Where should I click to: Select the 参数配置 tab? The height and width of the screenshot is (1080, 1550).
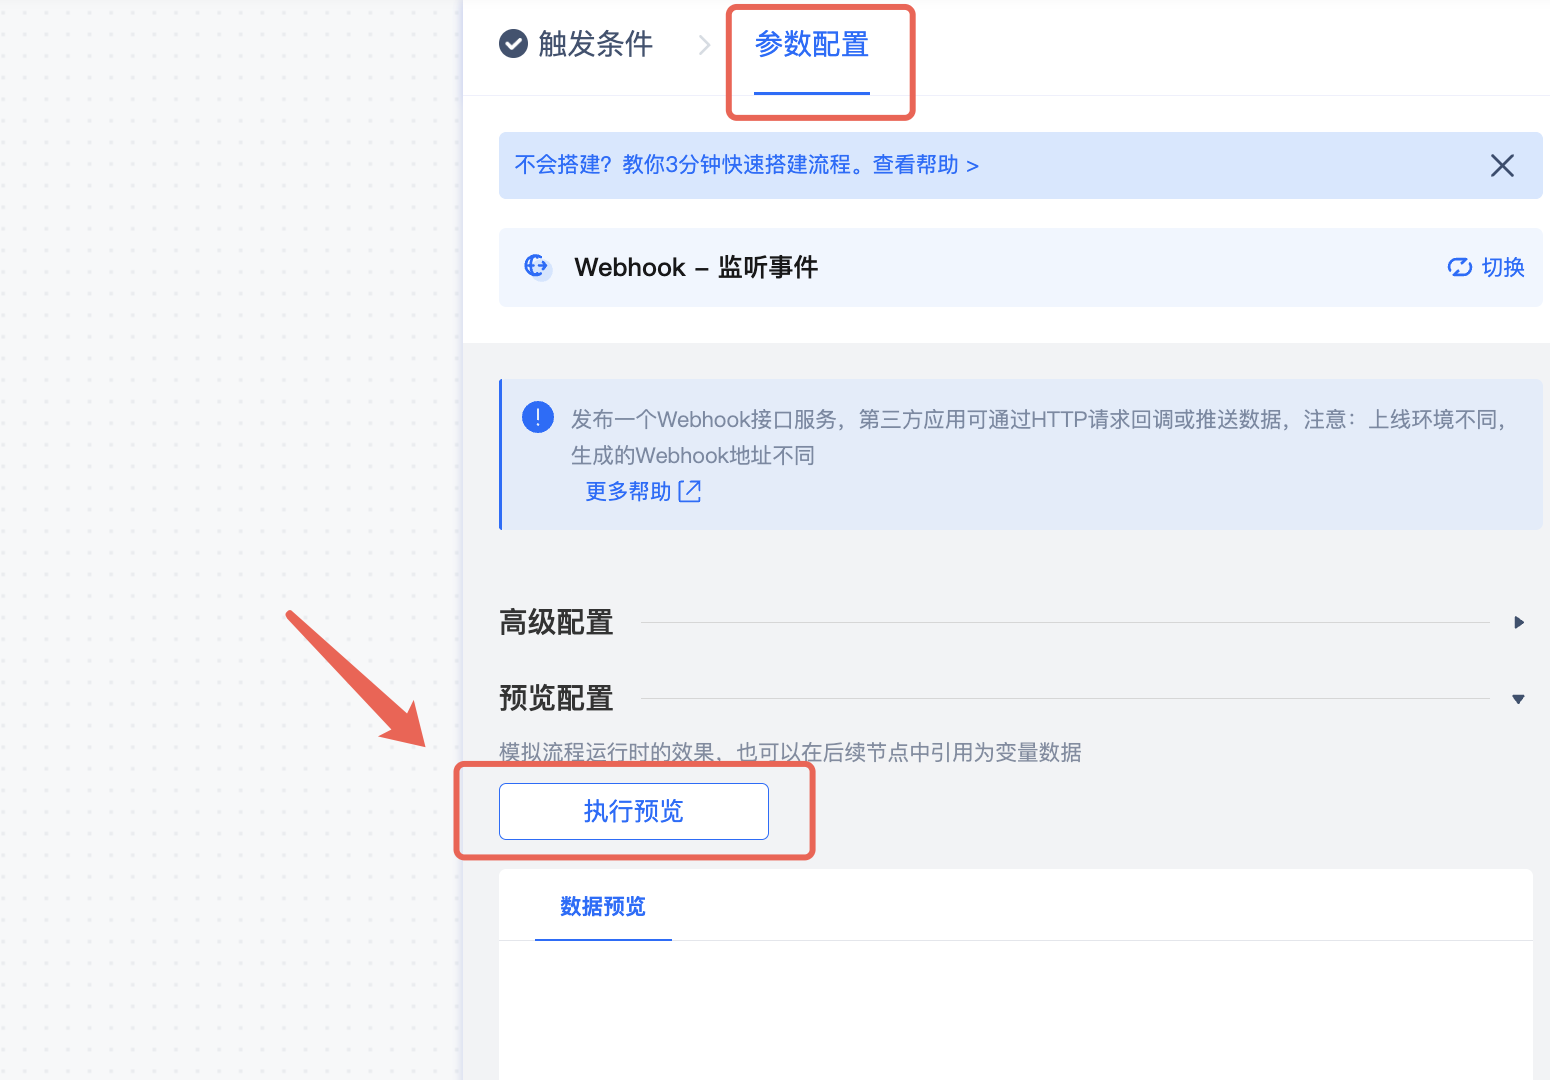click(811, 45)
